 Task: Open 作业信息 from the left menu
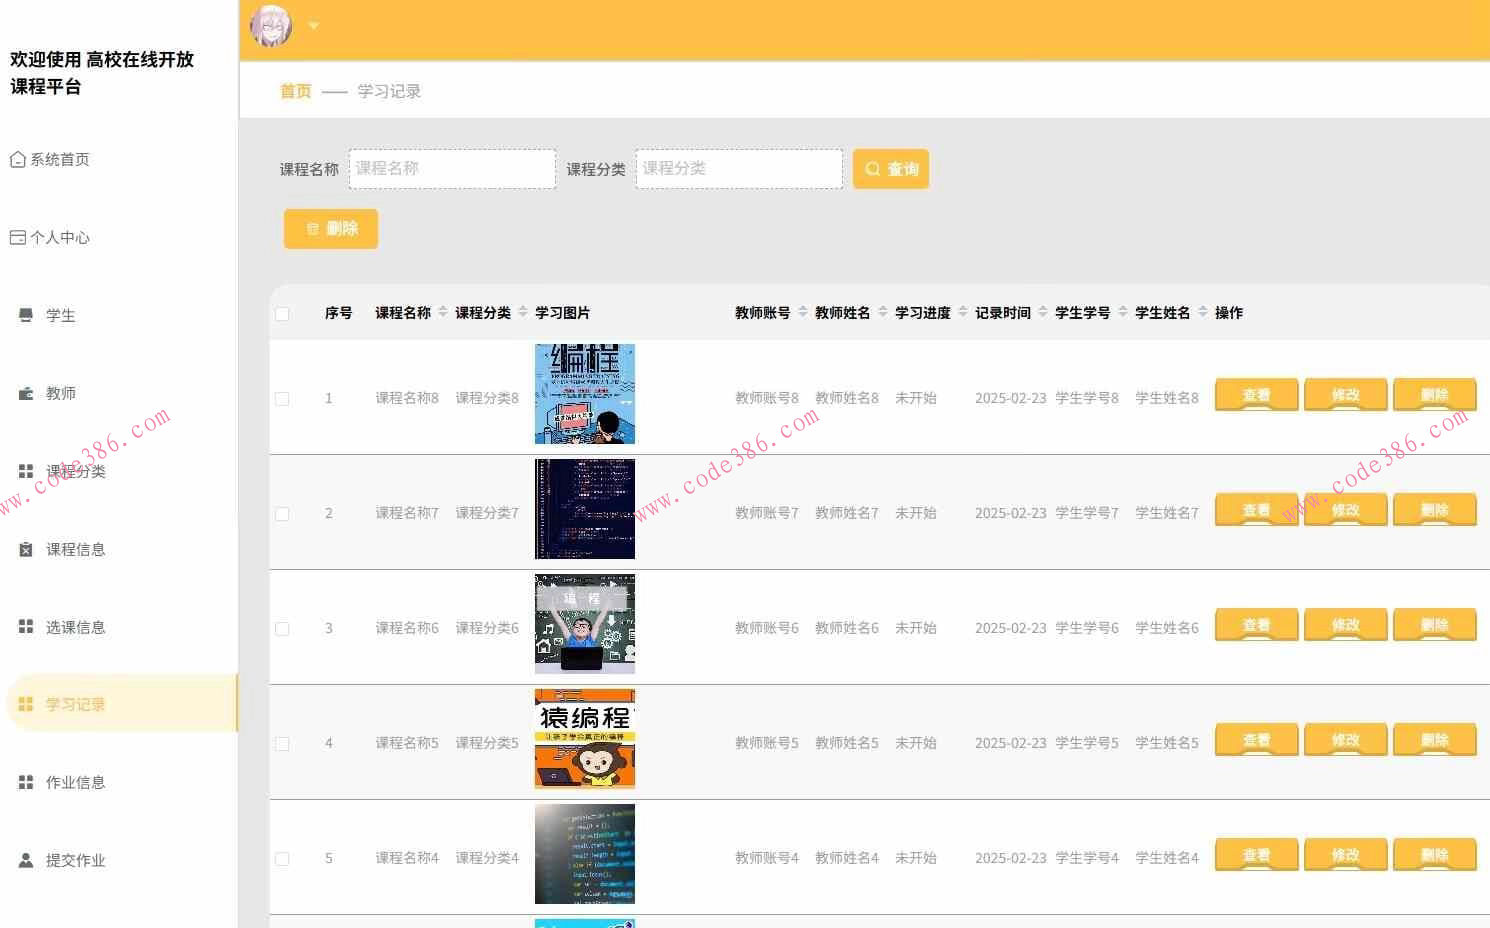tap(75, 782)
